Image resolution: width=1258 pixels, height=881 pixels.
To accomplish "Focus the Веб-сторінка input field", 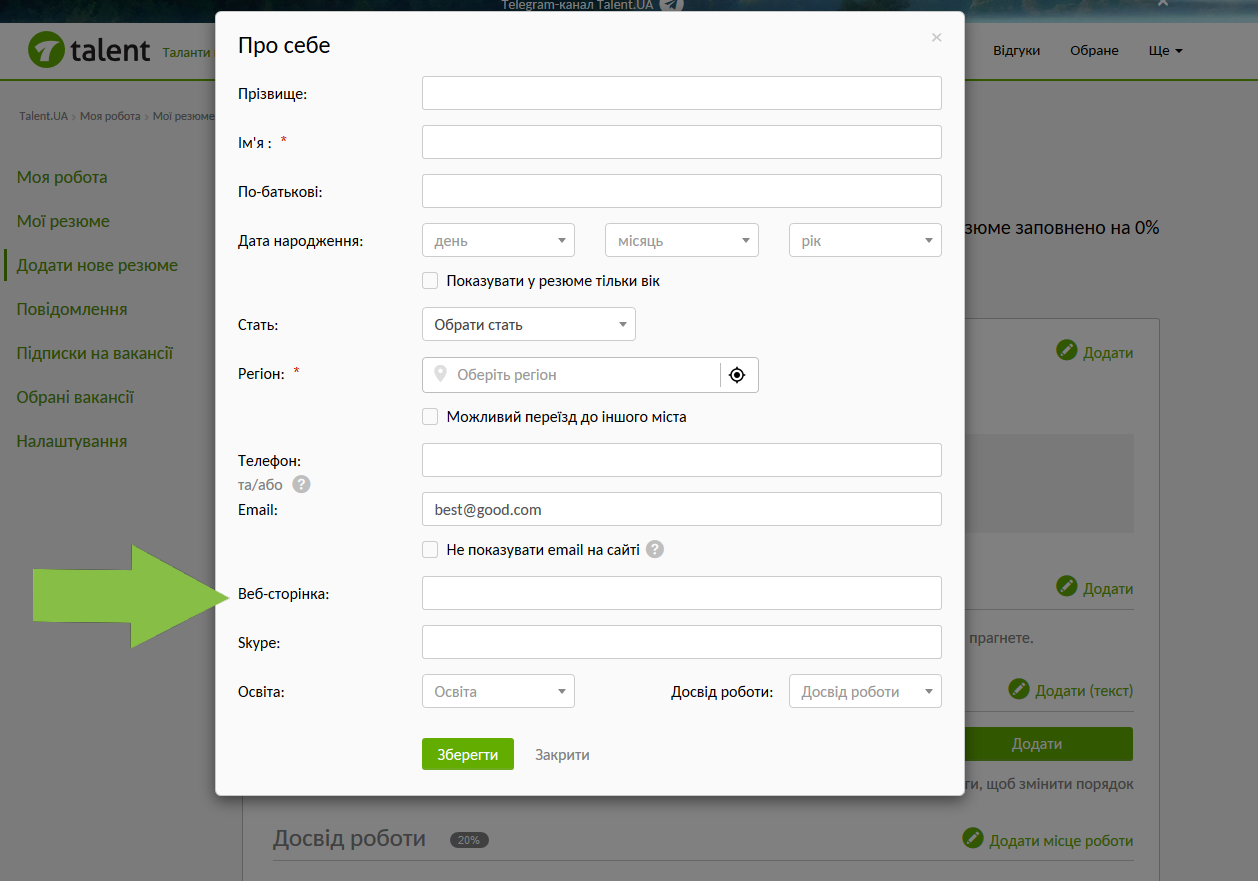I will (682, 593).
